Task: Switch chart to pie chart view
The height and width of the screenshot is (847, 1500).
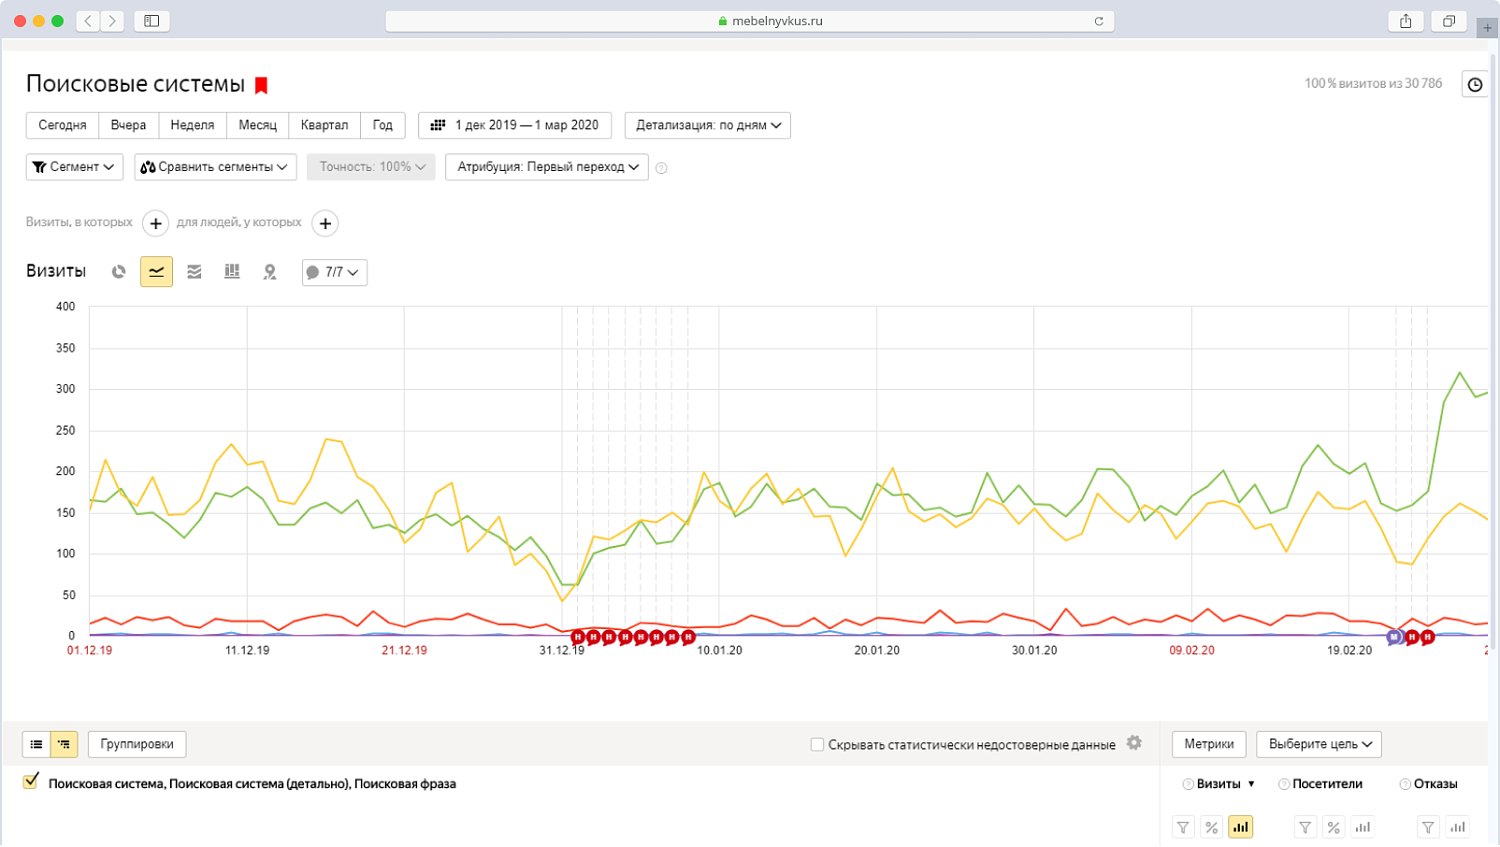Action: coord(119,272)
